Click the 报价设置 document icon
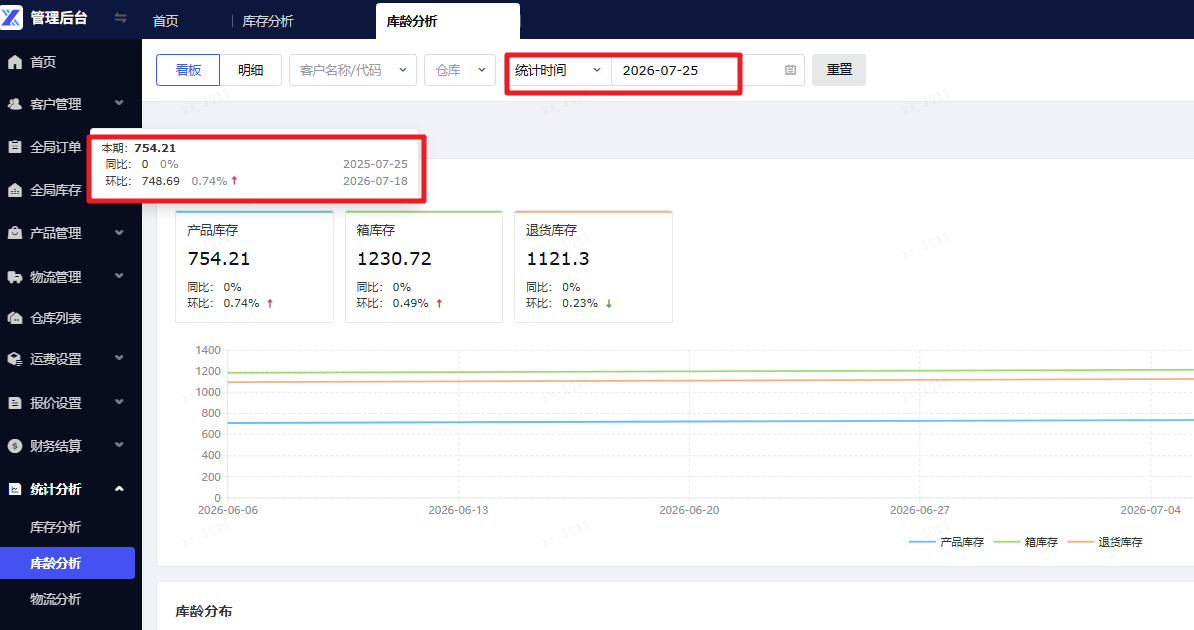Image resolution: width=1194 pixels, height=630 pixels. click(x=14, y=403)
